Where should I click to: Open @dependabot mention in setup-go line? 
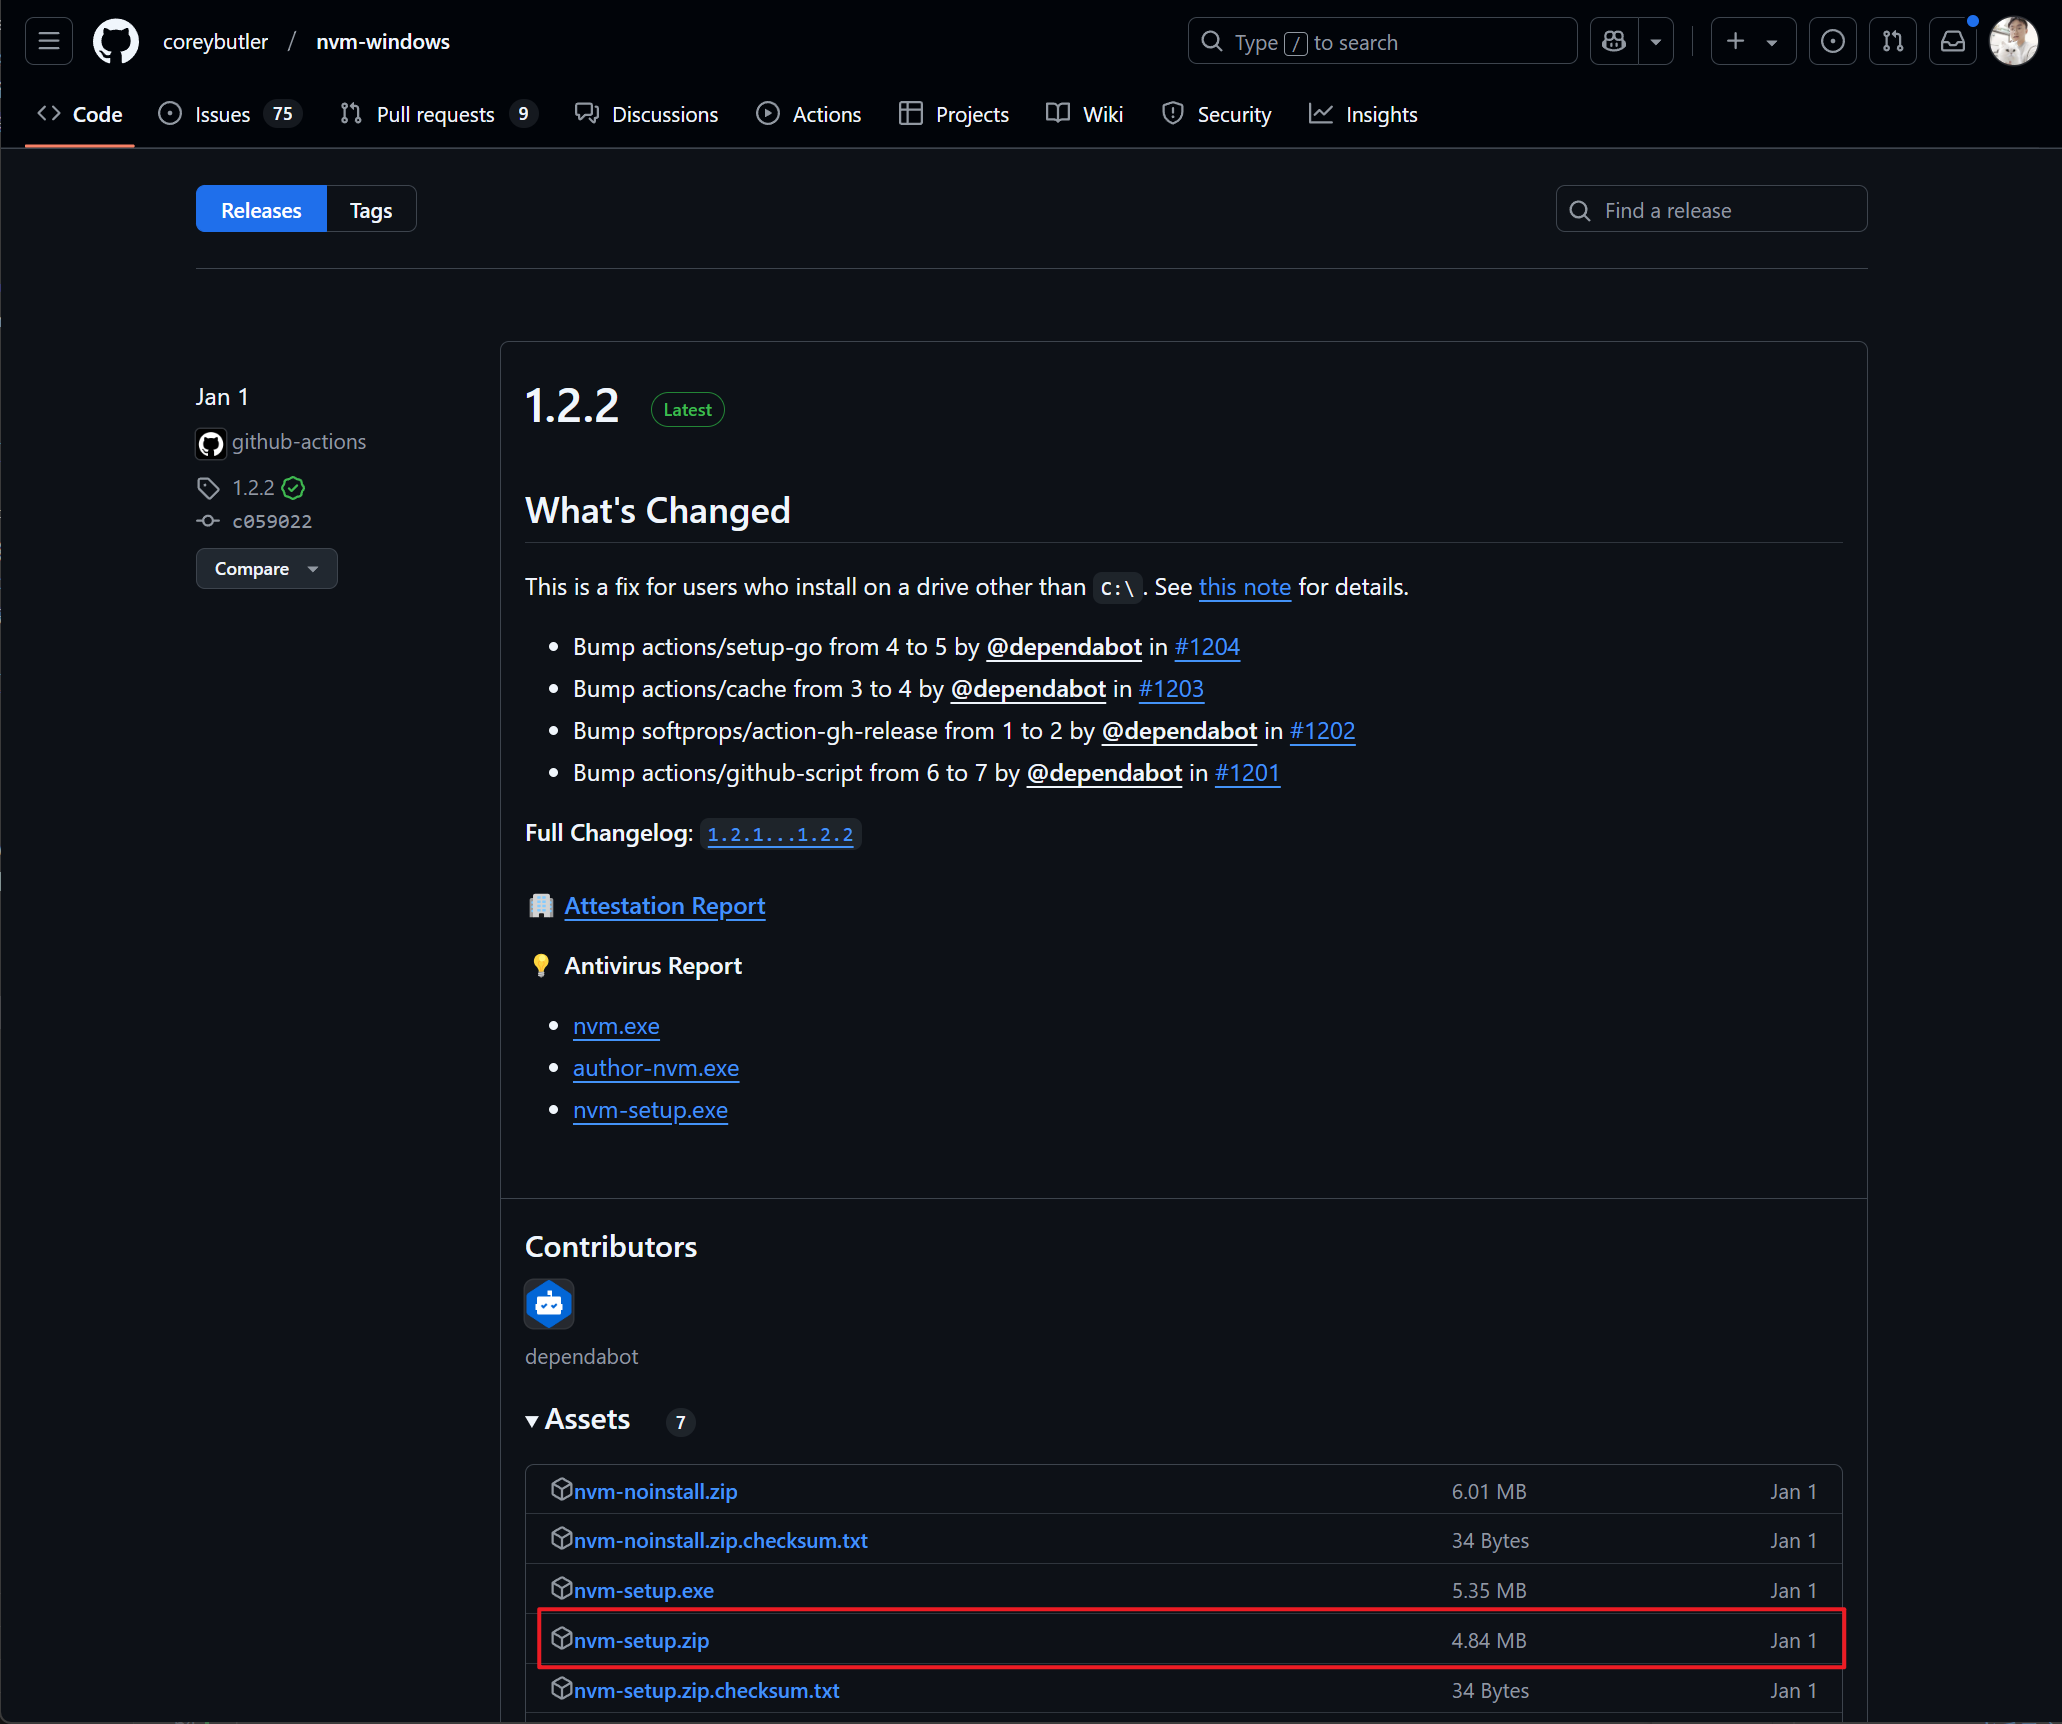[x=1064, y=647]
